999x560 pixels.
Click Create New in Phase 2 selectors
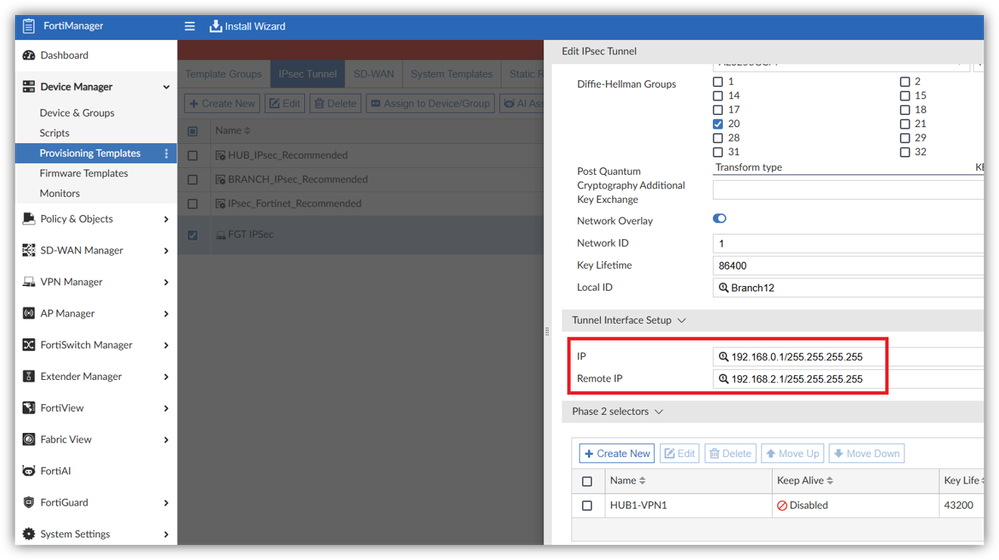click(x=617, y=454)
